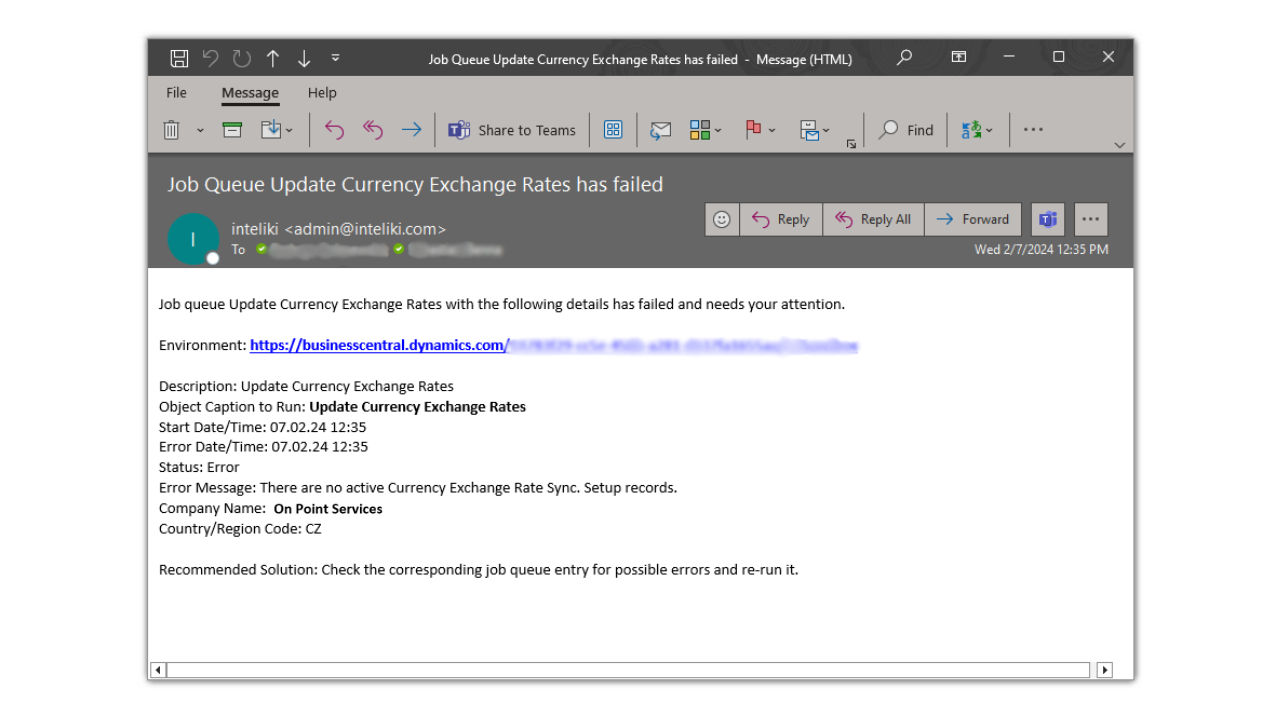This screenshot has height=720, width=1280.
Task: Click company name On Point Services
Action: [x=328, y=509]
